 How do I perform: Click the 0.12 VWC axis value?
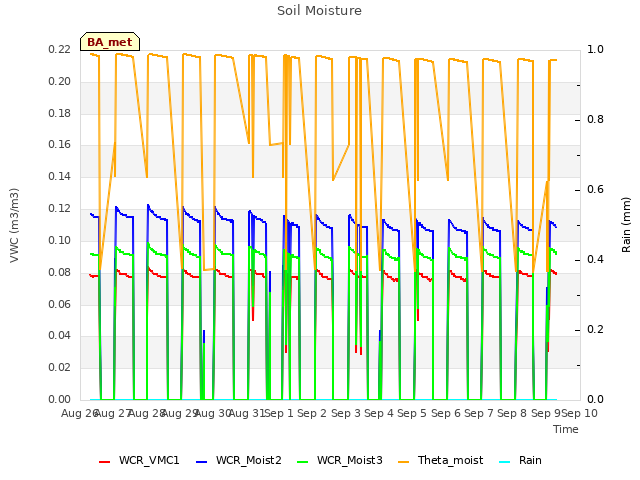(59, 209)
